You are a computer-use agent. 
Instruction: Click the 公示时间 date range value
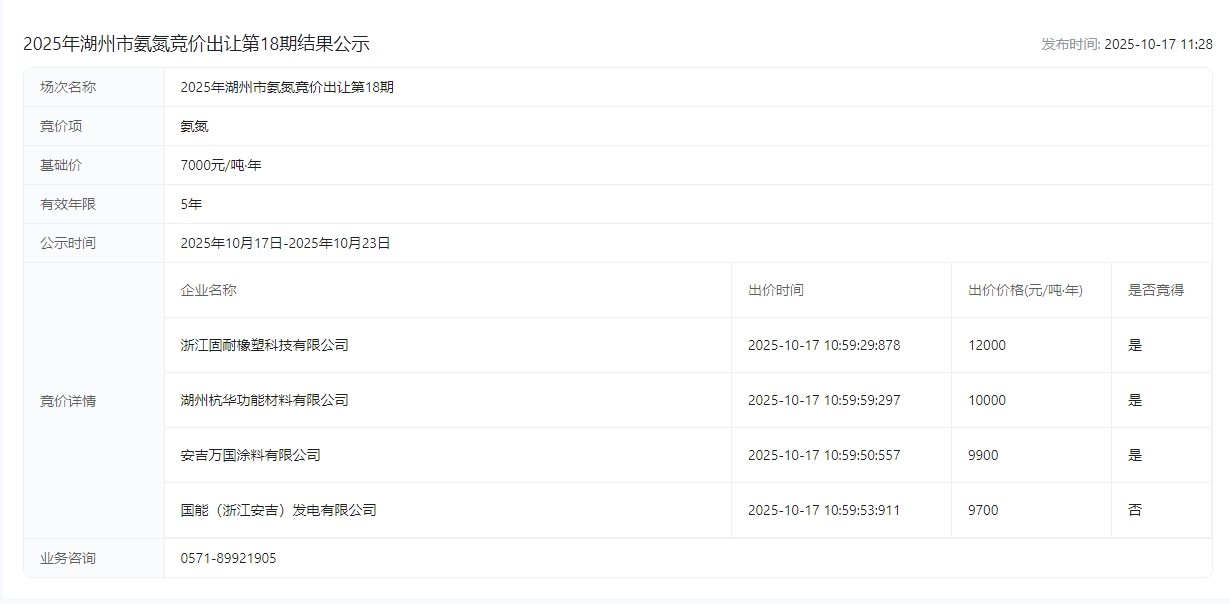click(285, 243)
